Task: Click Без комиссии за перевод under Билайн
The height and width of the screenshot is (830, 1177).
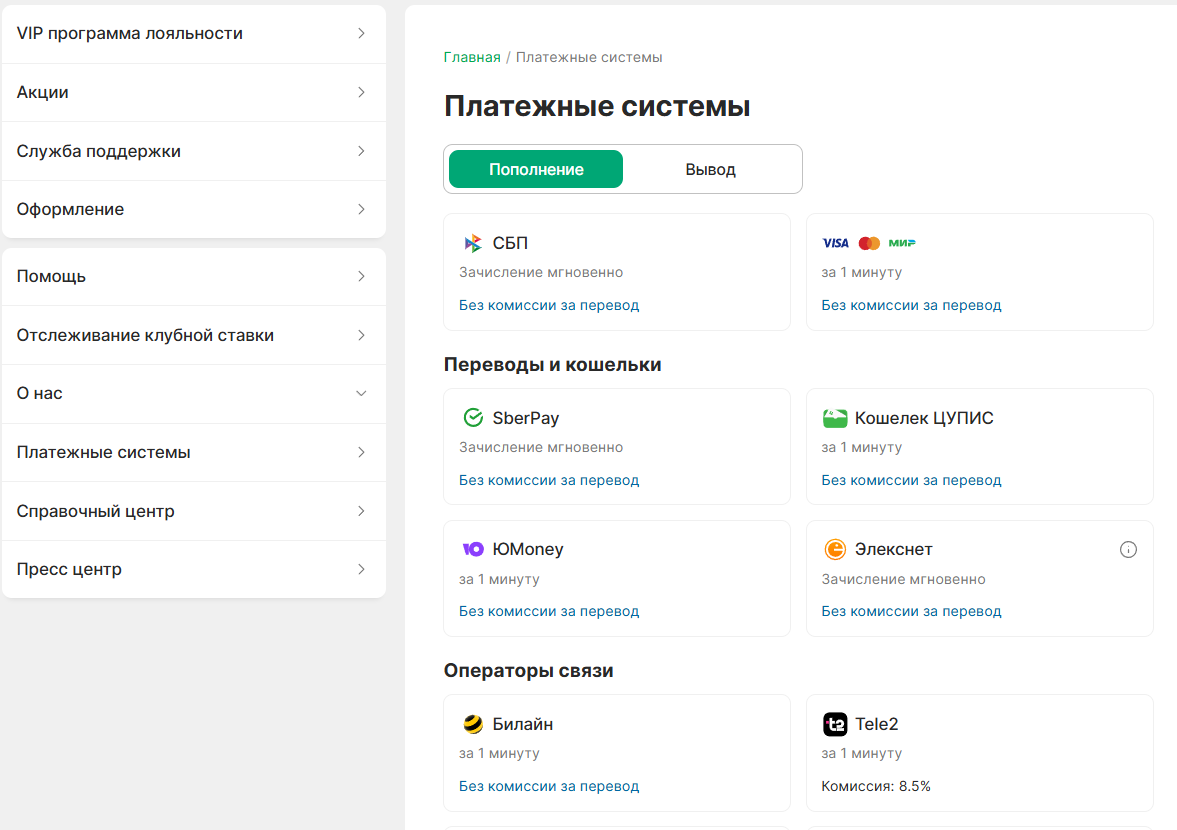Action: coord(549,786)
